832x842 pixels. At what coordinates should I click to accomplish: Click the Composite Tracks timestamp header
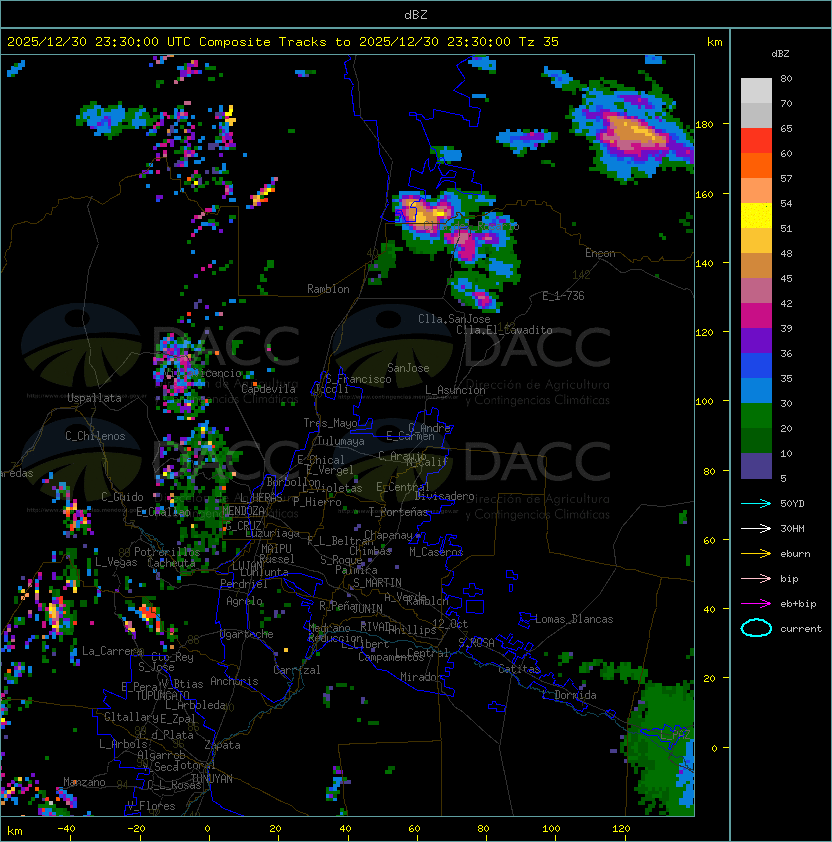tap(283, 42)
